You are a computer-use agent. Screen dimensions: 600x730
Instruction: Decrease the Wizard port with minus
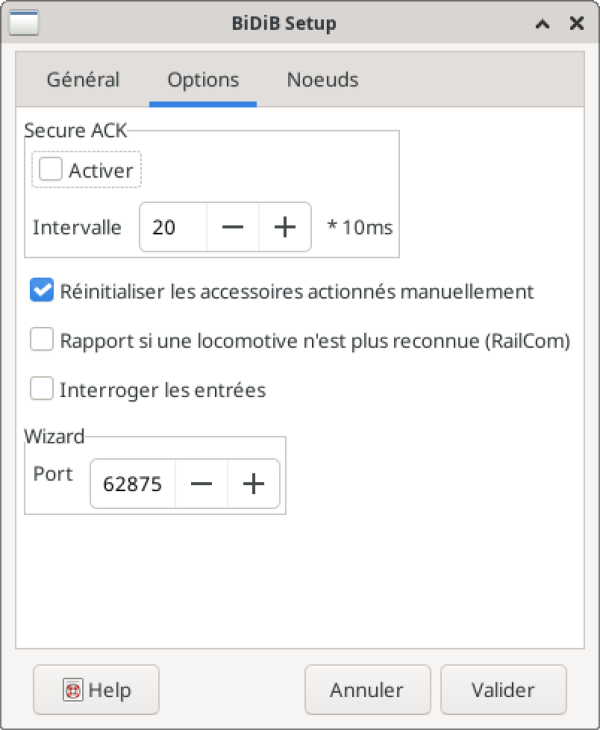(x=201, y=485)
